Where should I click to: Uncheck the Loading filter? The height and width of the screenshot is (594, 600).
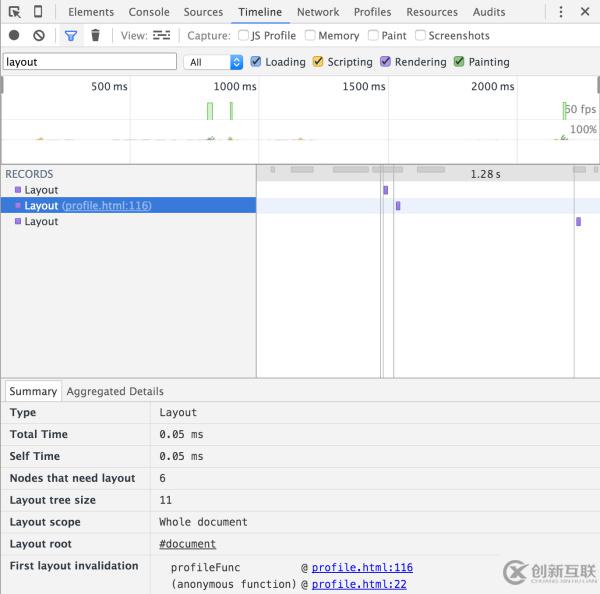256,62
